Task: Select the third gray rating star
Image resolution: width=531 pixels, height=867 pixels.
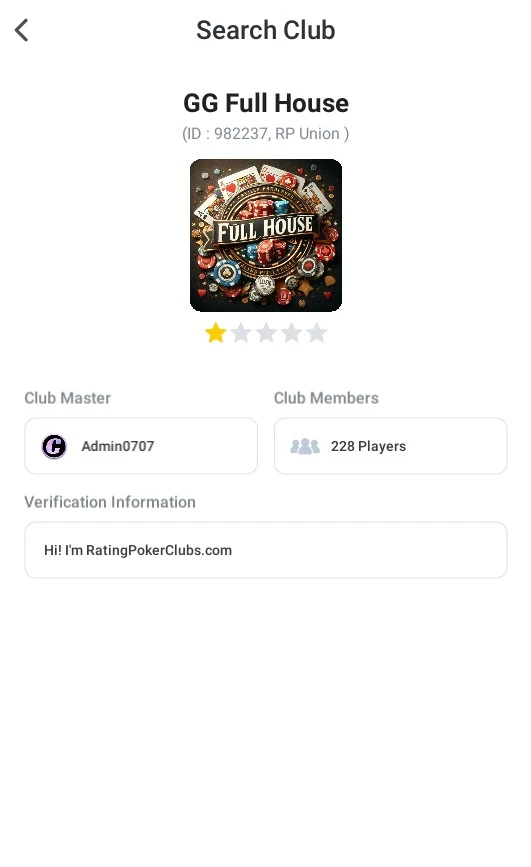Action: coord(266,333)
